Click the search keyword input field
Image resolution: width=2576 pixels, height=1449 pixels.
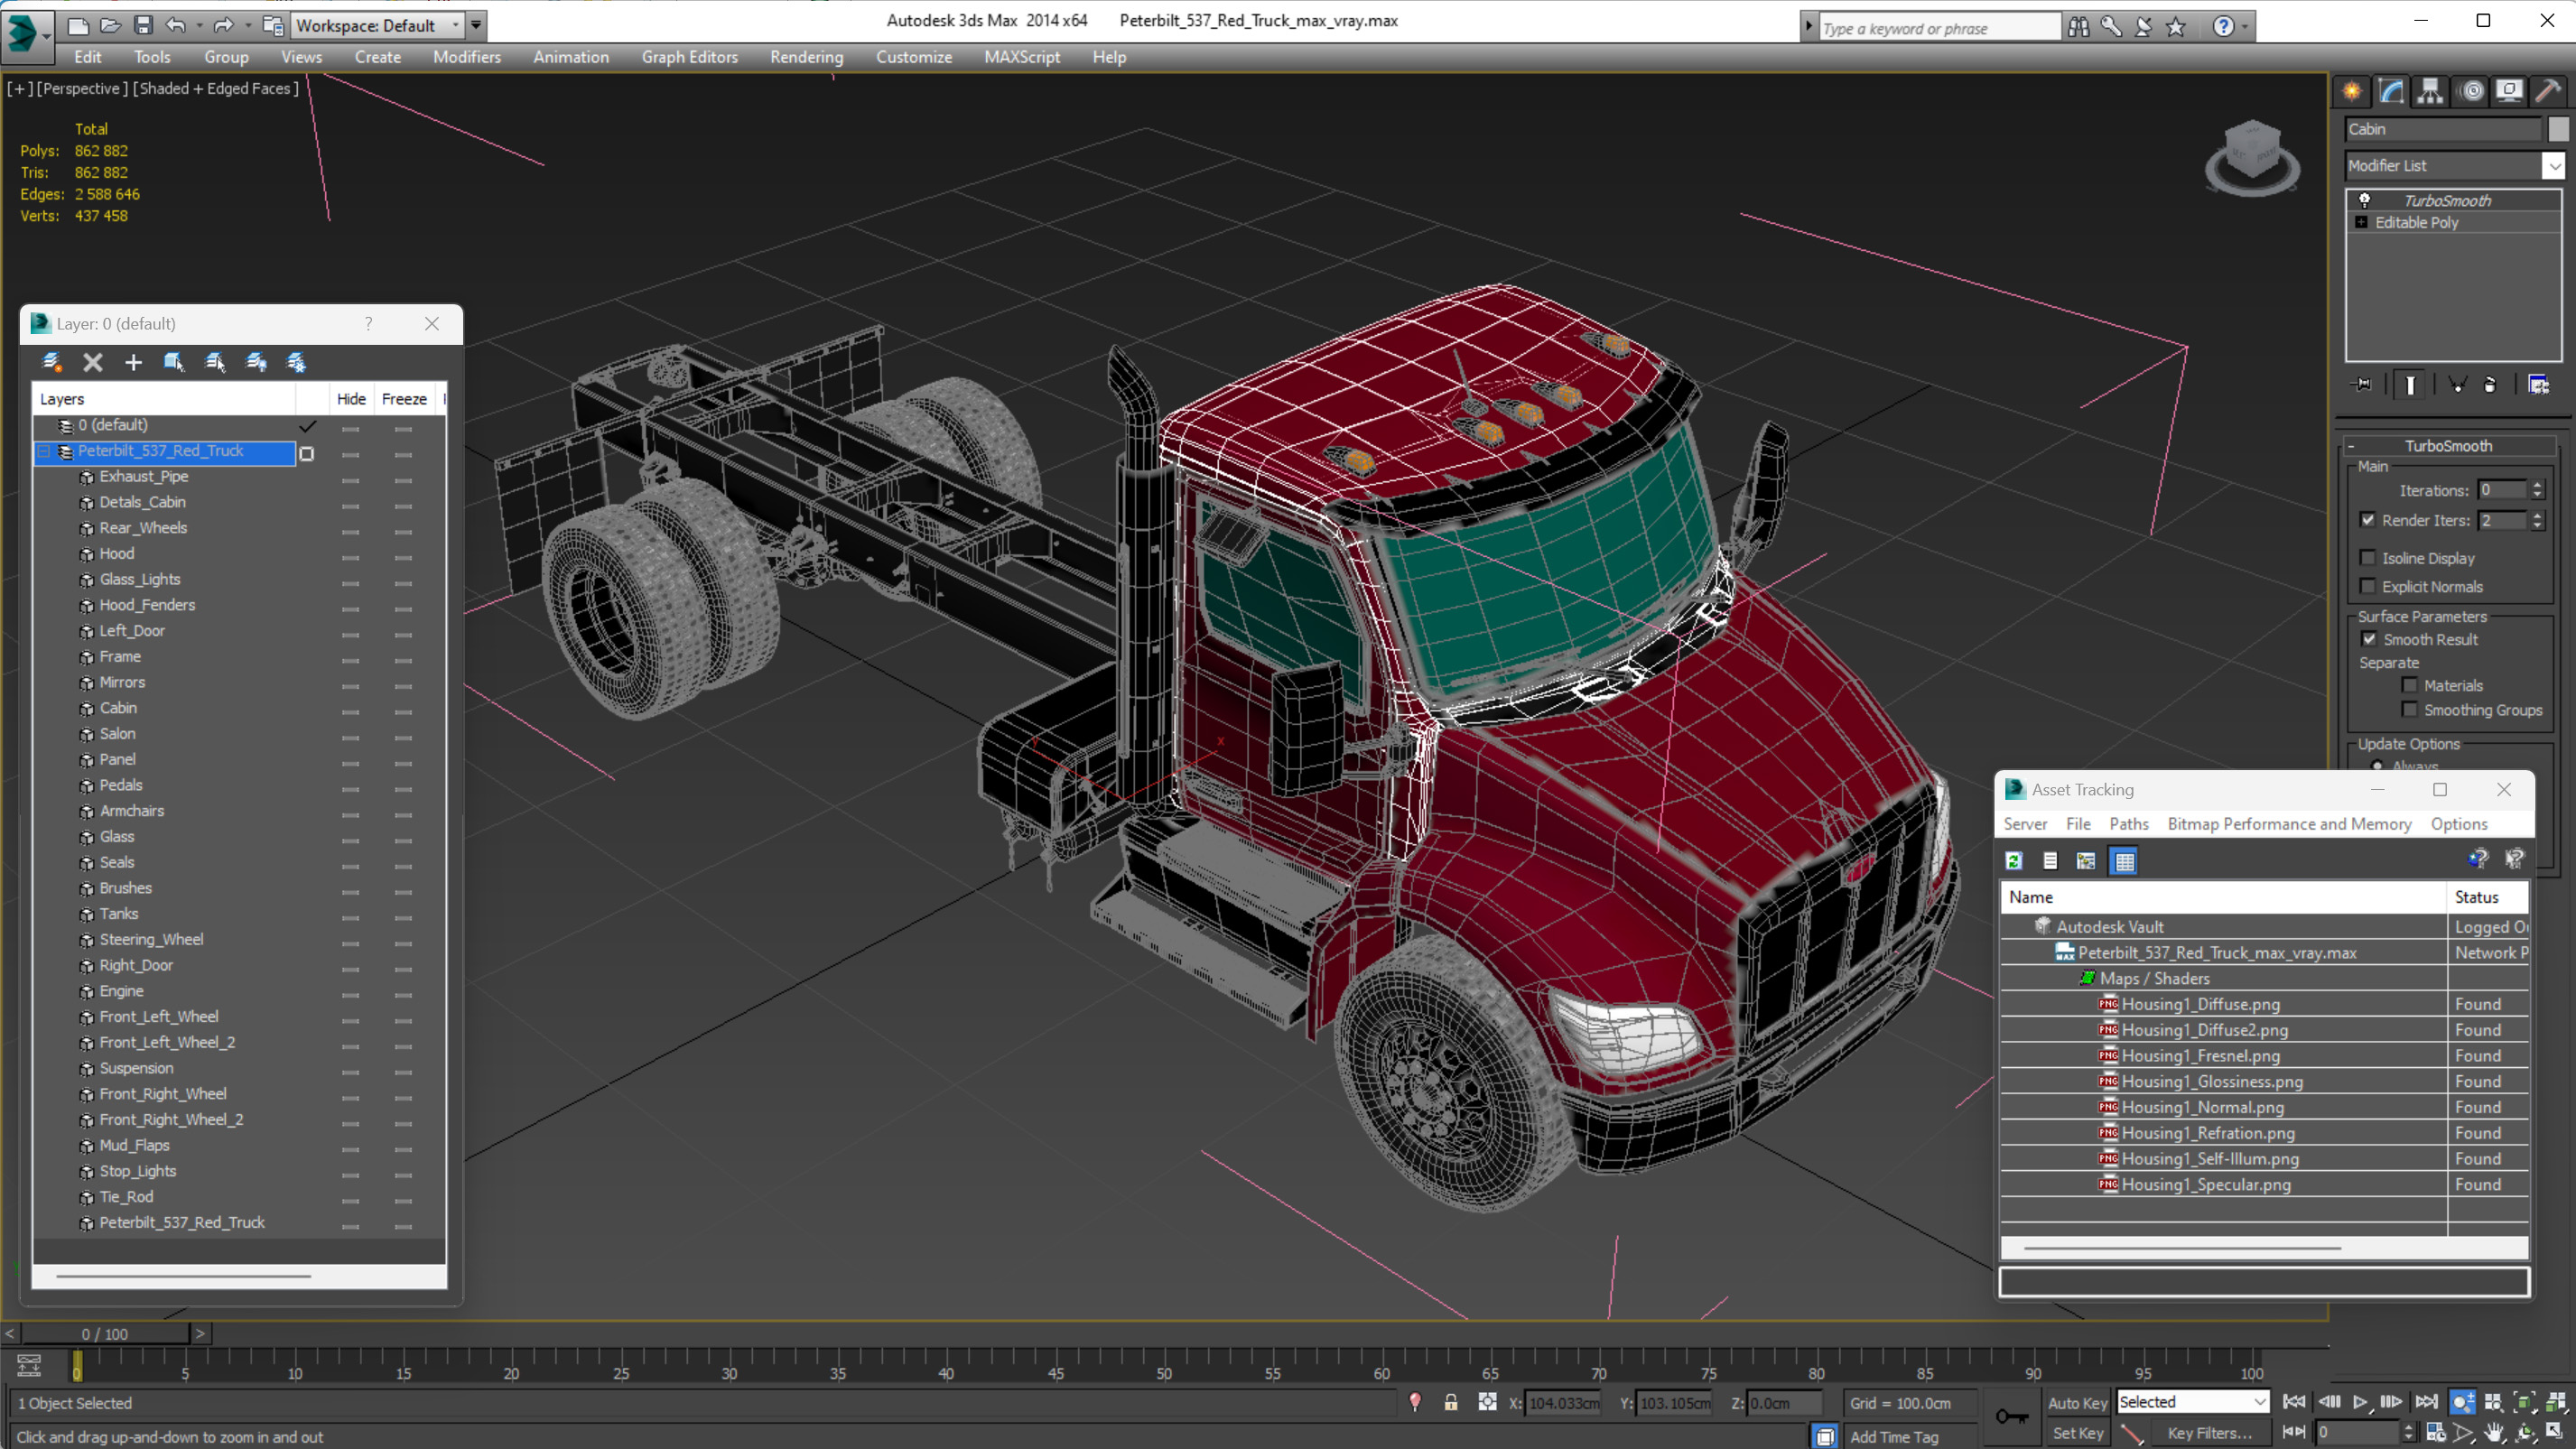tap(1939, 28)
